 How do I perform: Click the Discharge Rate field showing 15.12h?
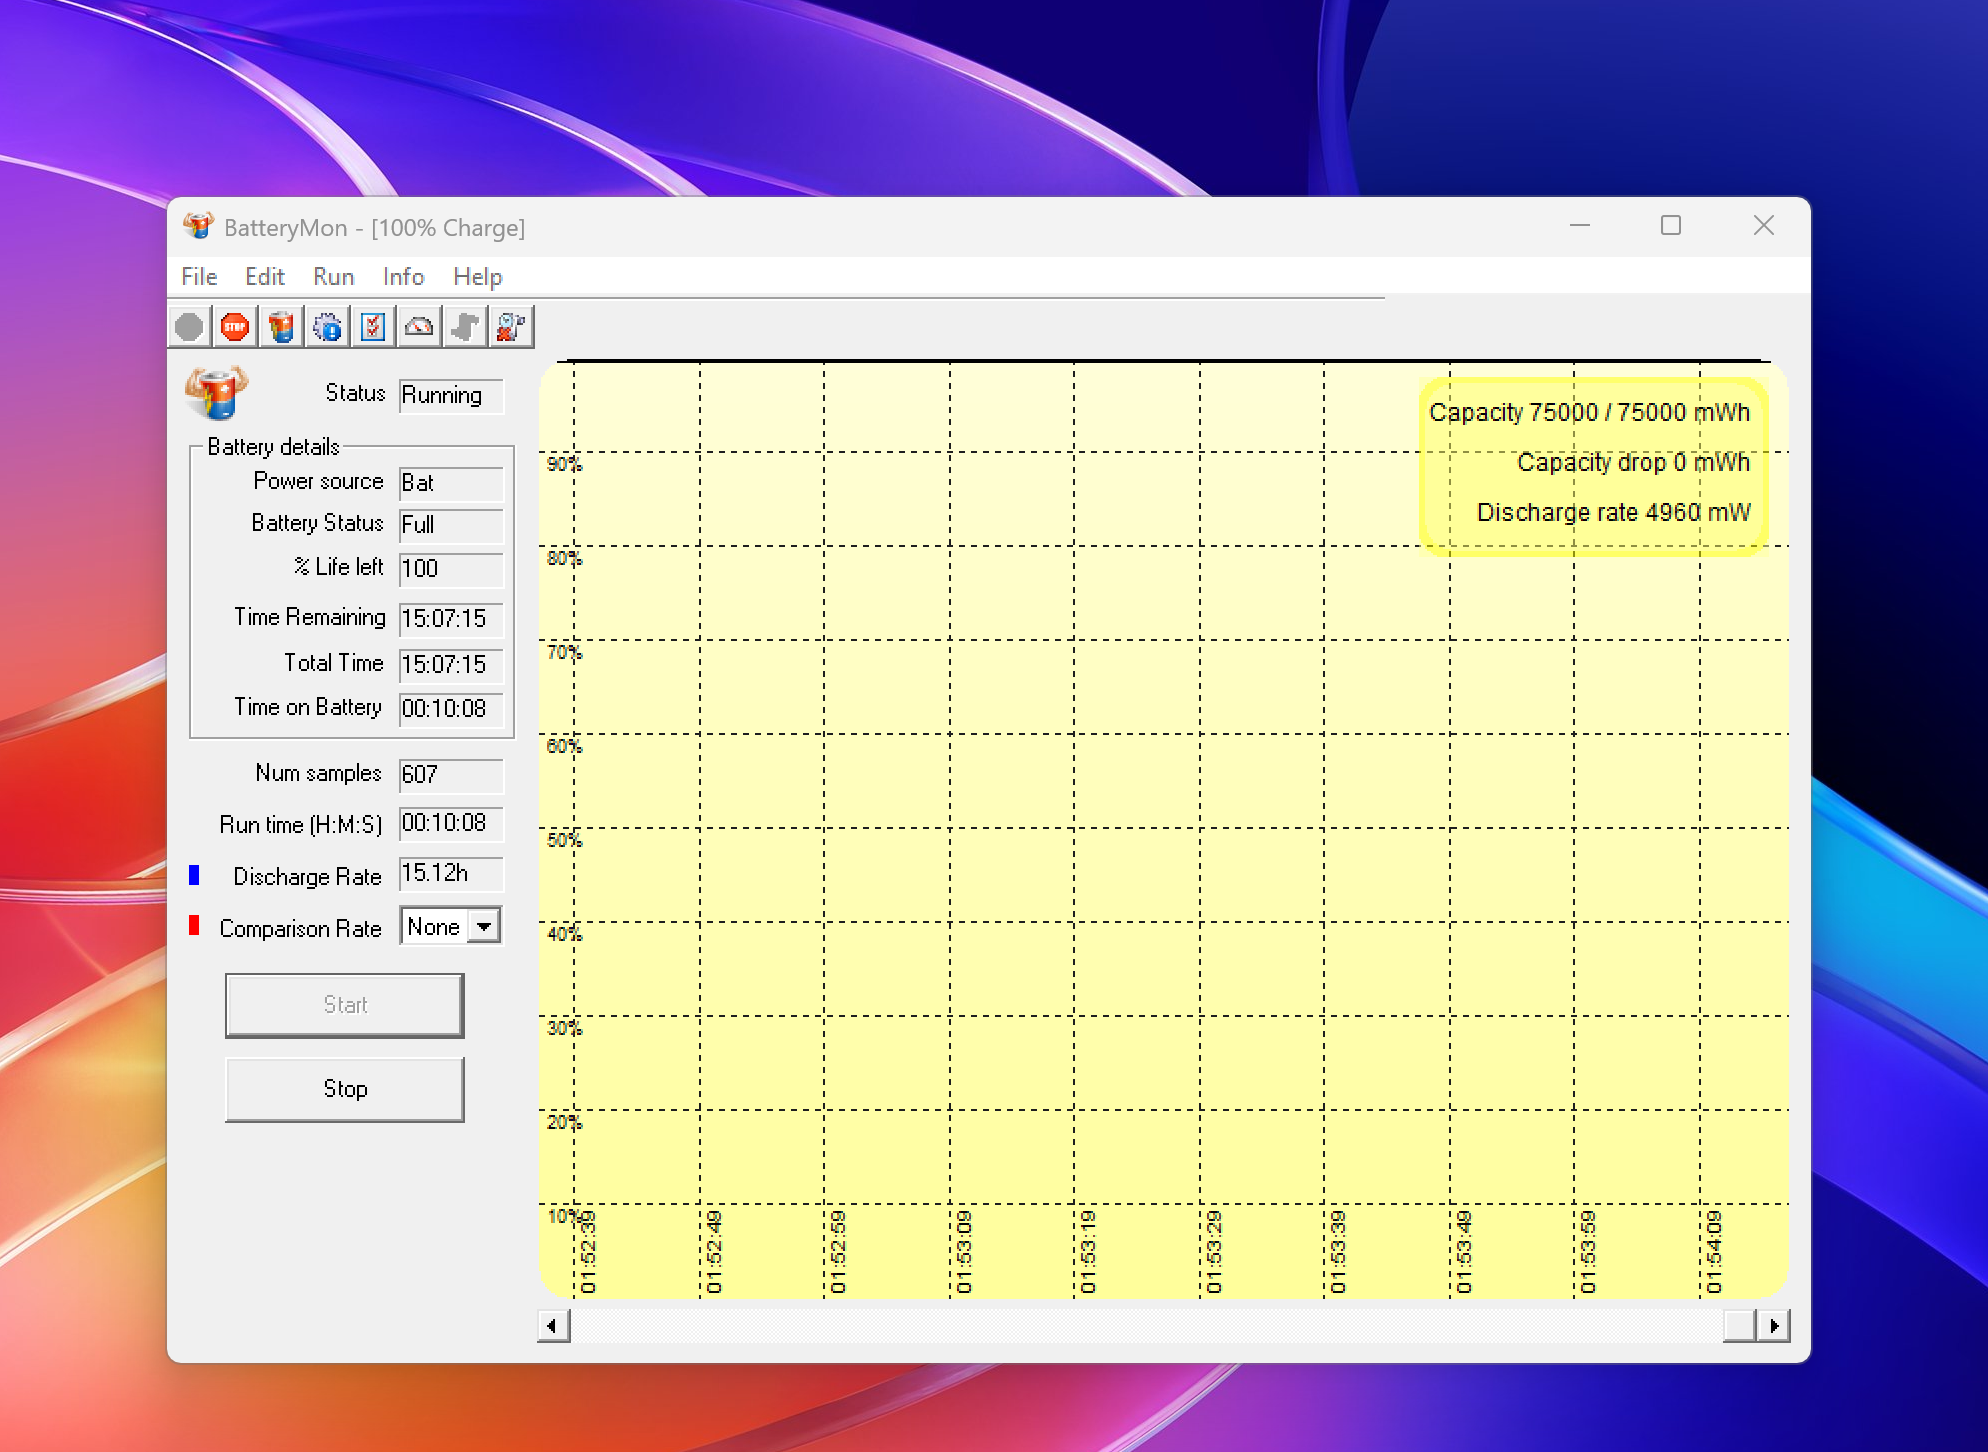[x=451, y=874]
